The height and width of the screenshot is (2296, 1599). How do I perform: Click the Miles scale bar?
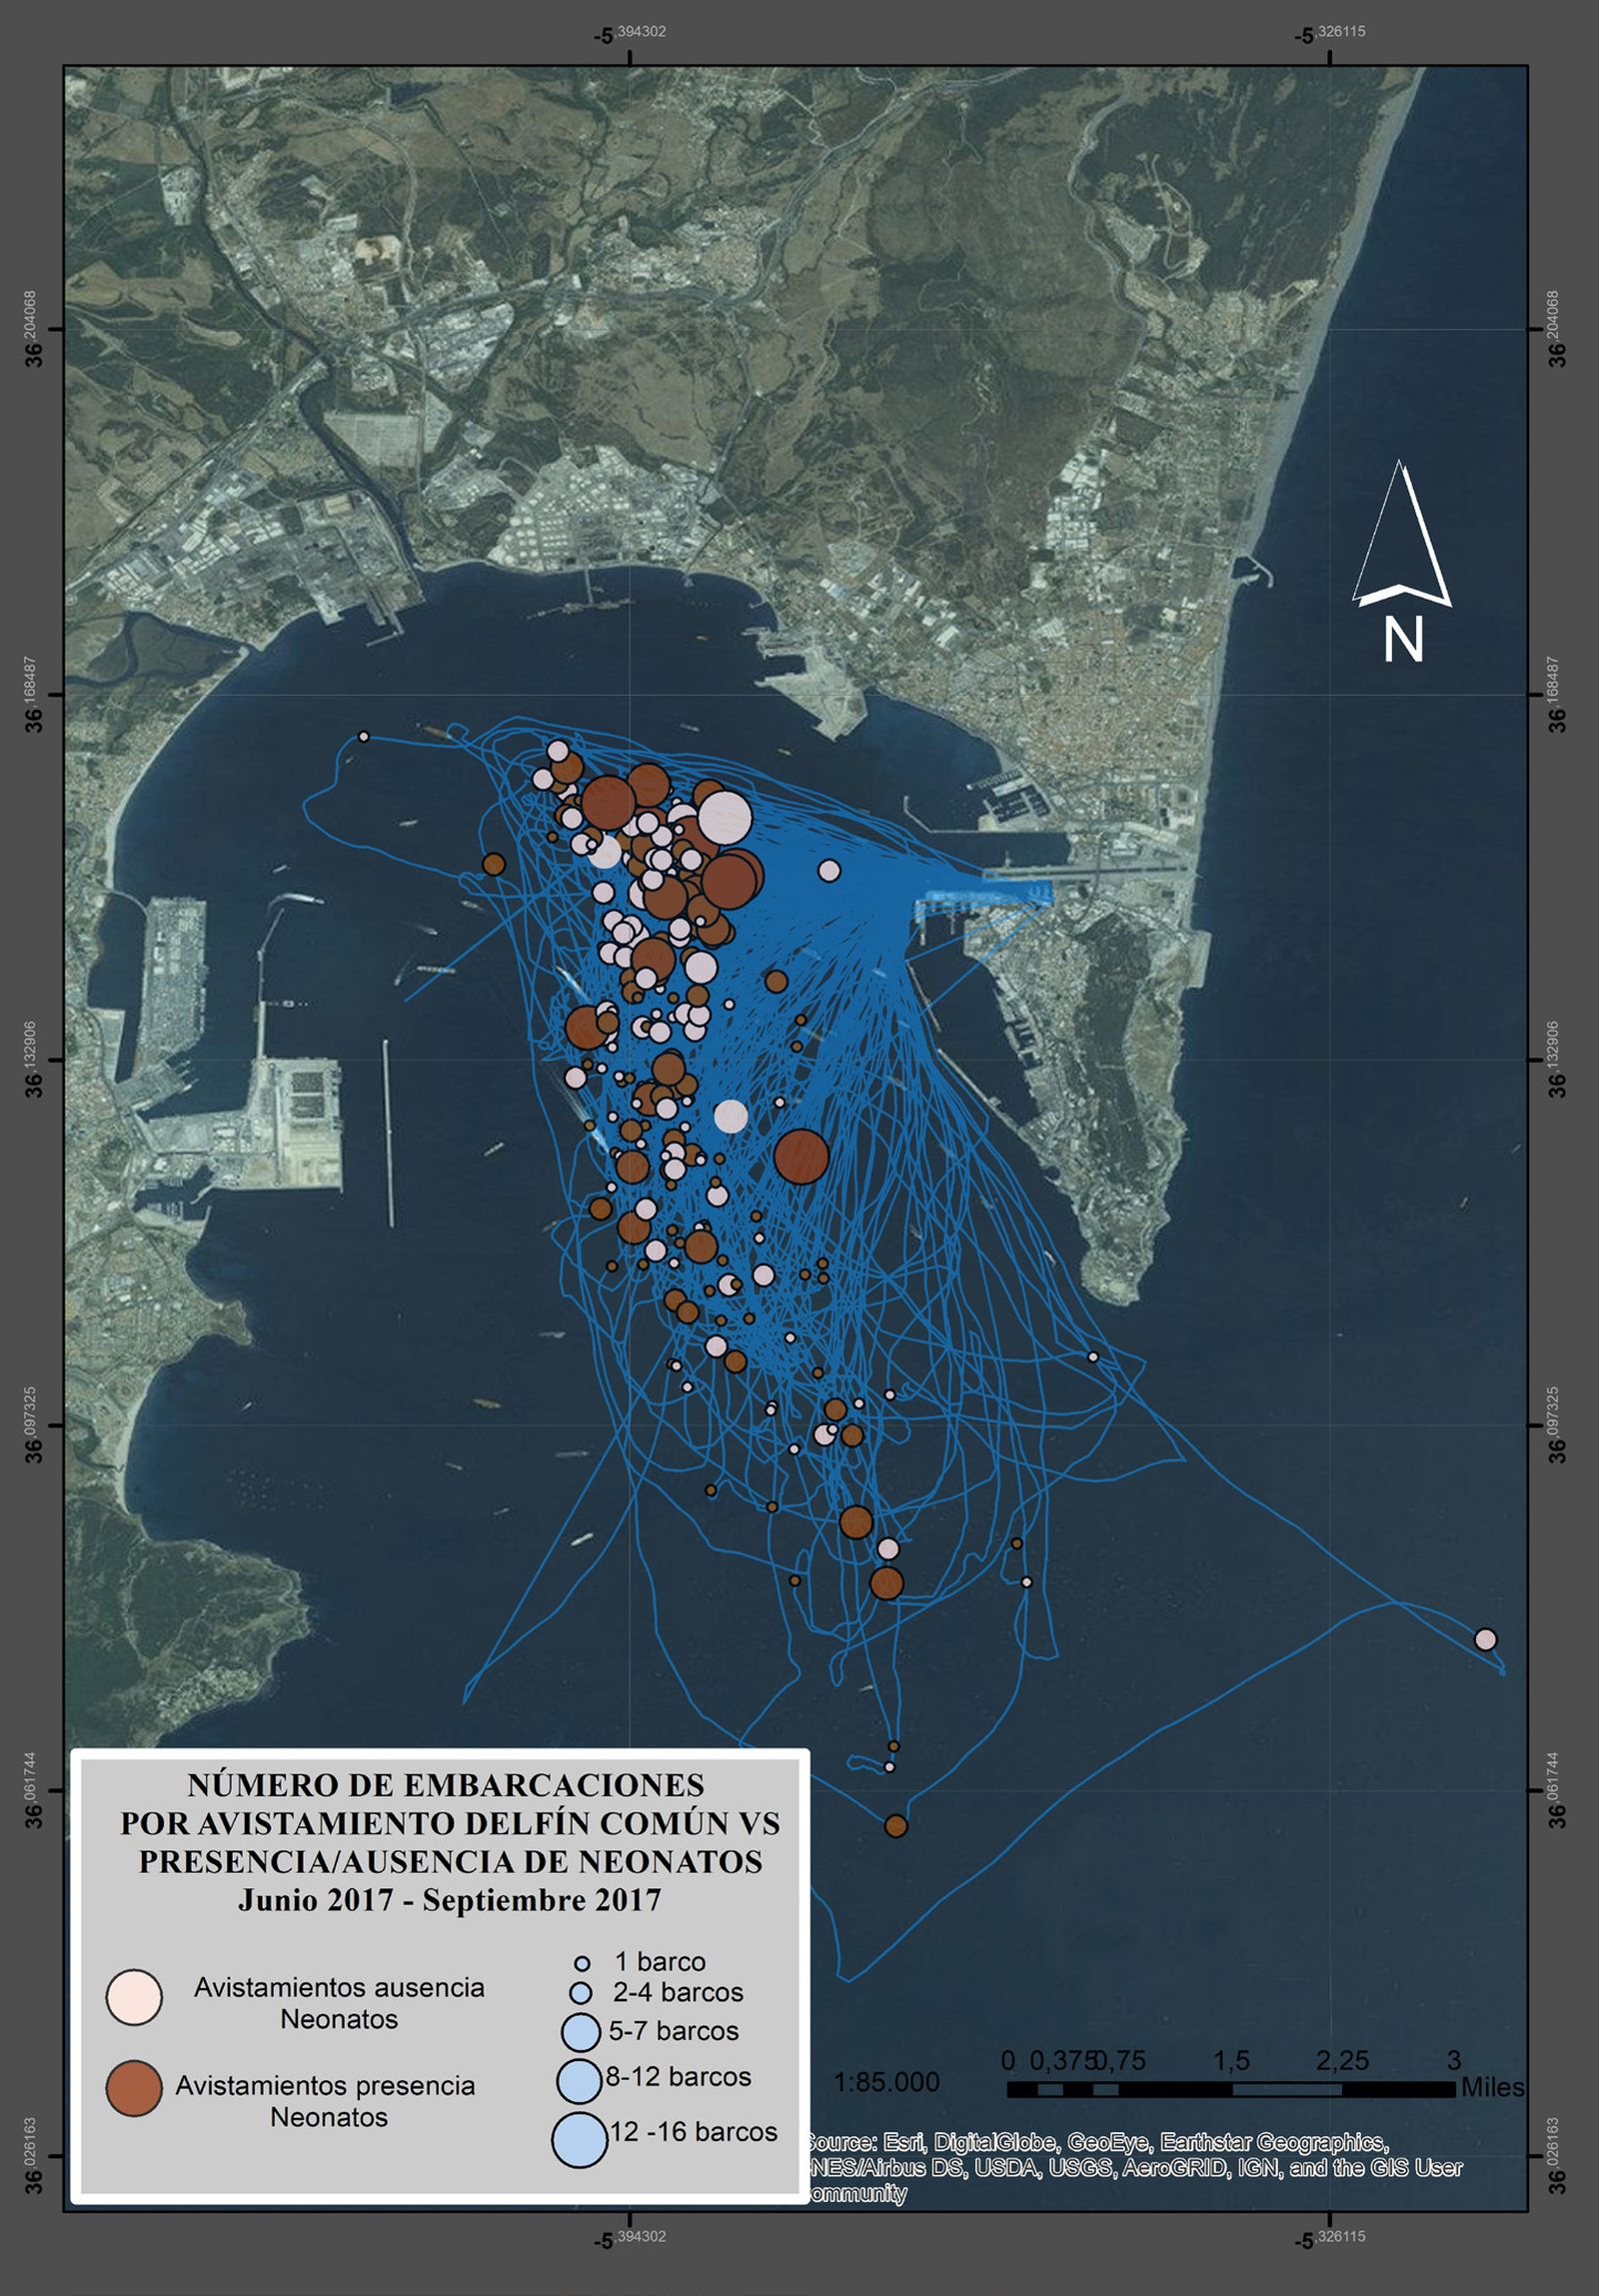coord(1230,2089)
